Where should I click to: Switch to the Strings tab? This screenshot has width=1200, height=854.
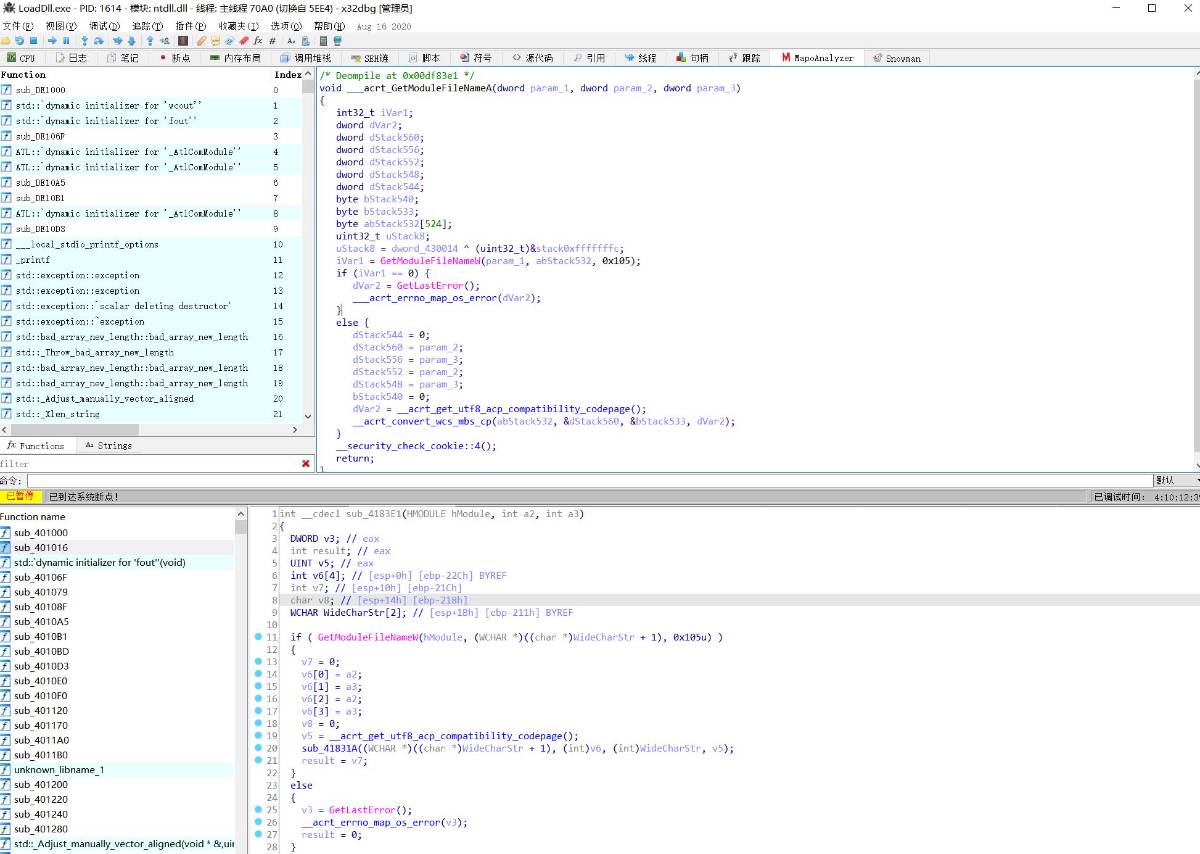(x=108, y=446)
